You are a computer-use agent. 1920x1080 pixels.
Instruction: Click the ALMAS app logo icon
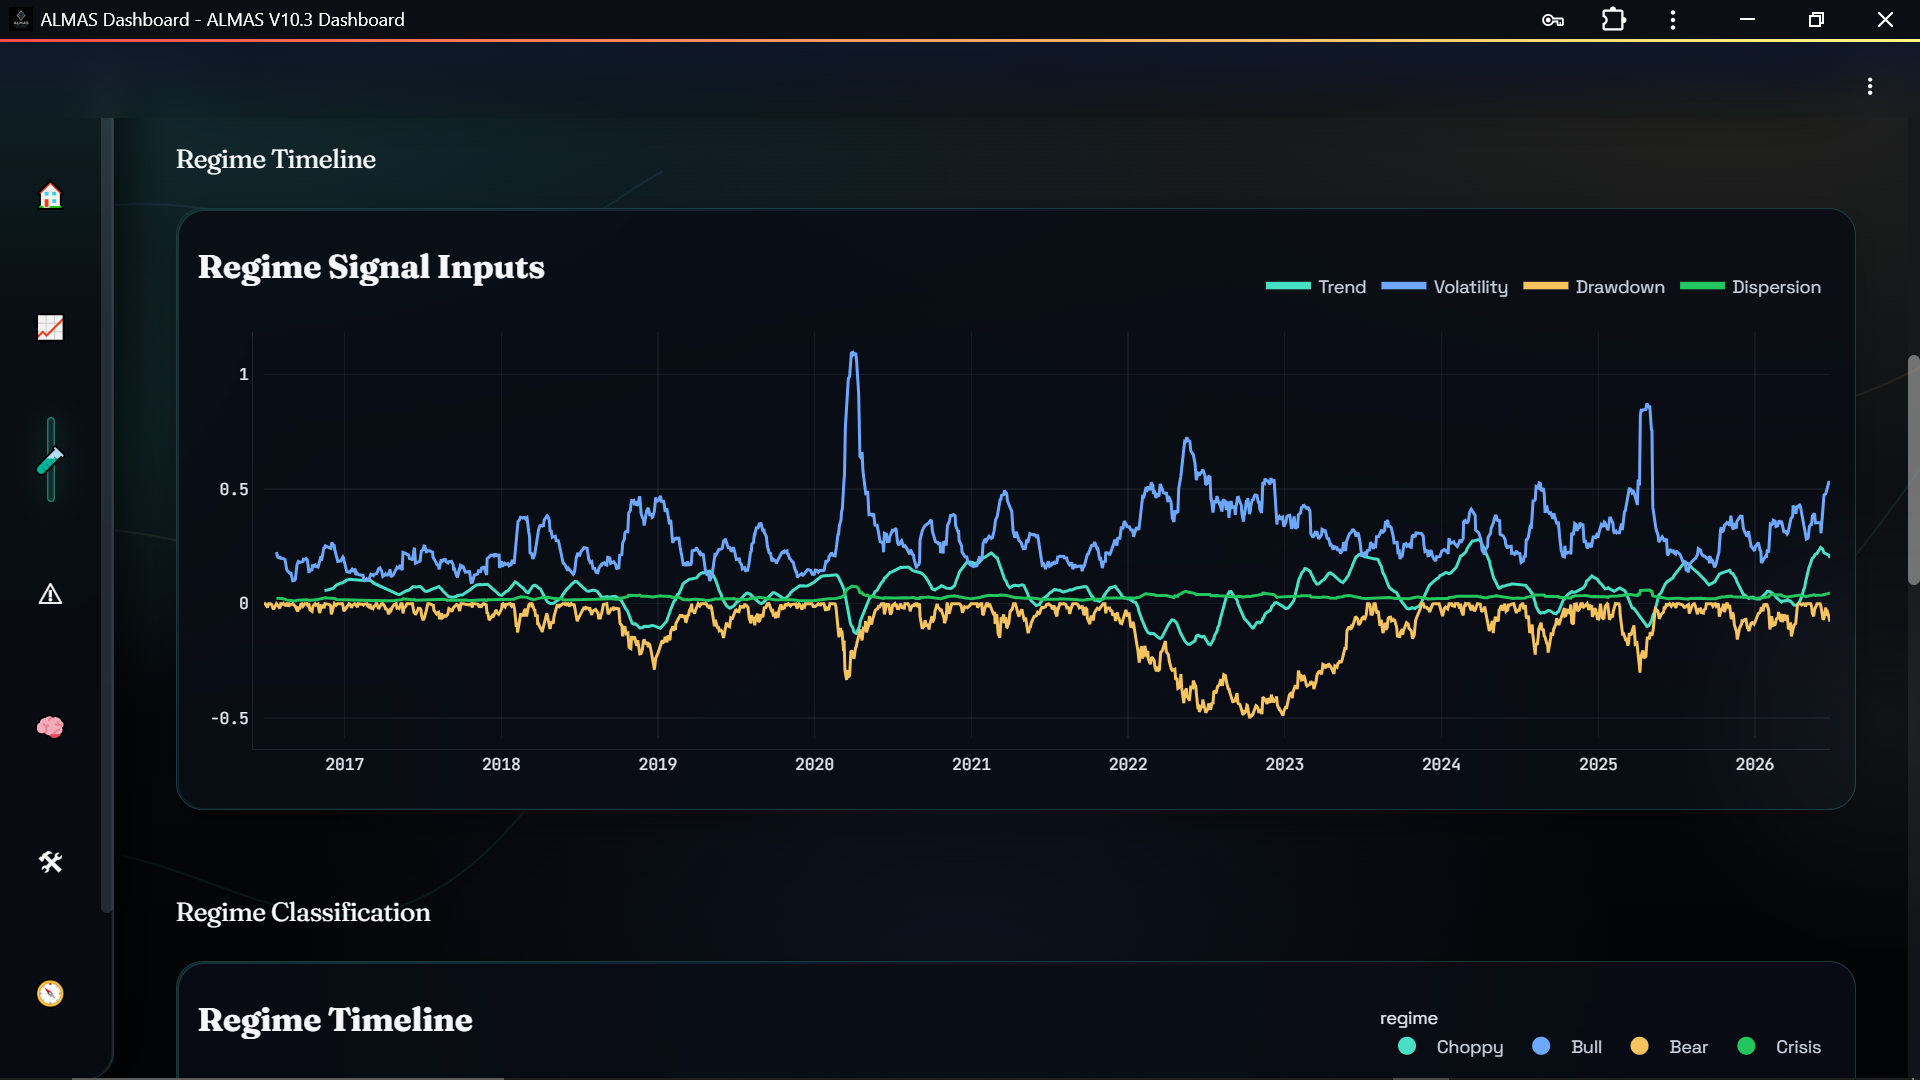(x=21, y=19)
